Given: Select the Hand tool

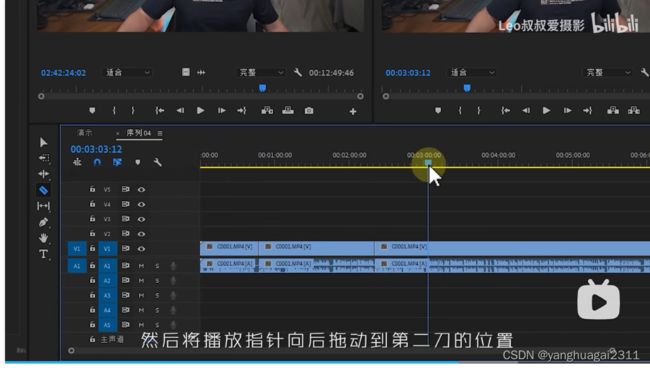Looking at the screenshot, I should (44, 238).
